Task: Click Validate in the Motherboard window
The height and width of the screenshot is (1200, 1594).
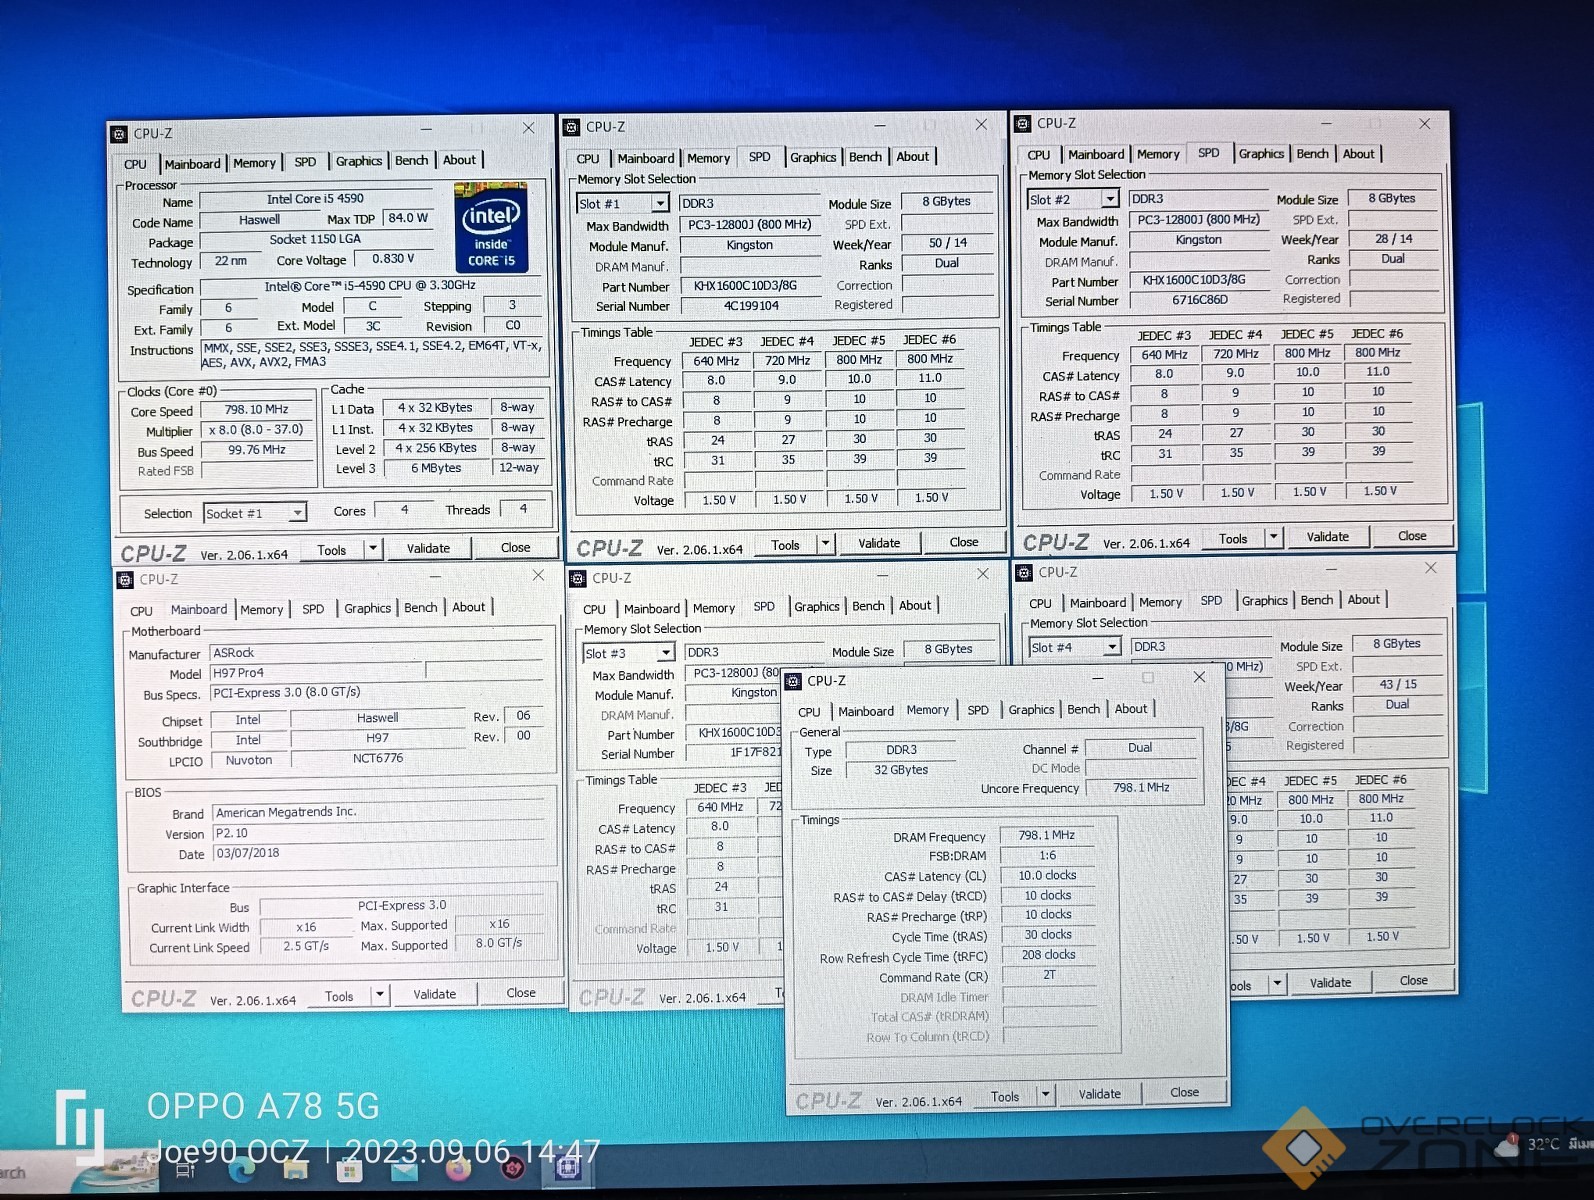Action: pos(434,994)
